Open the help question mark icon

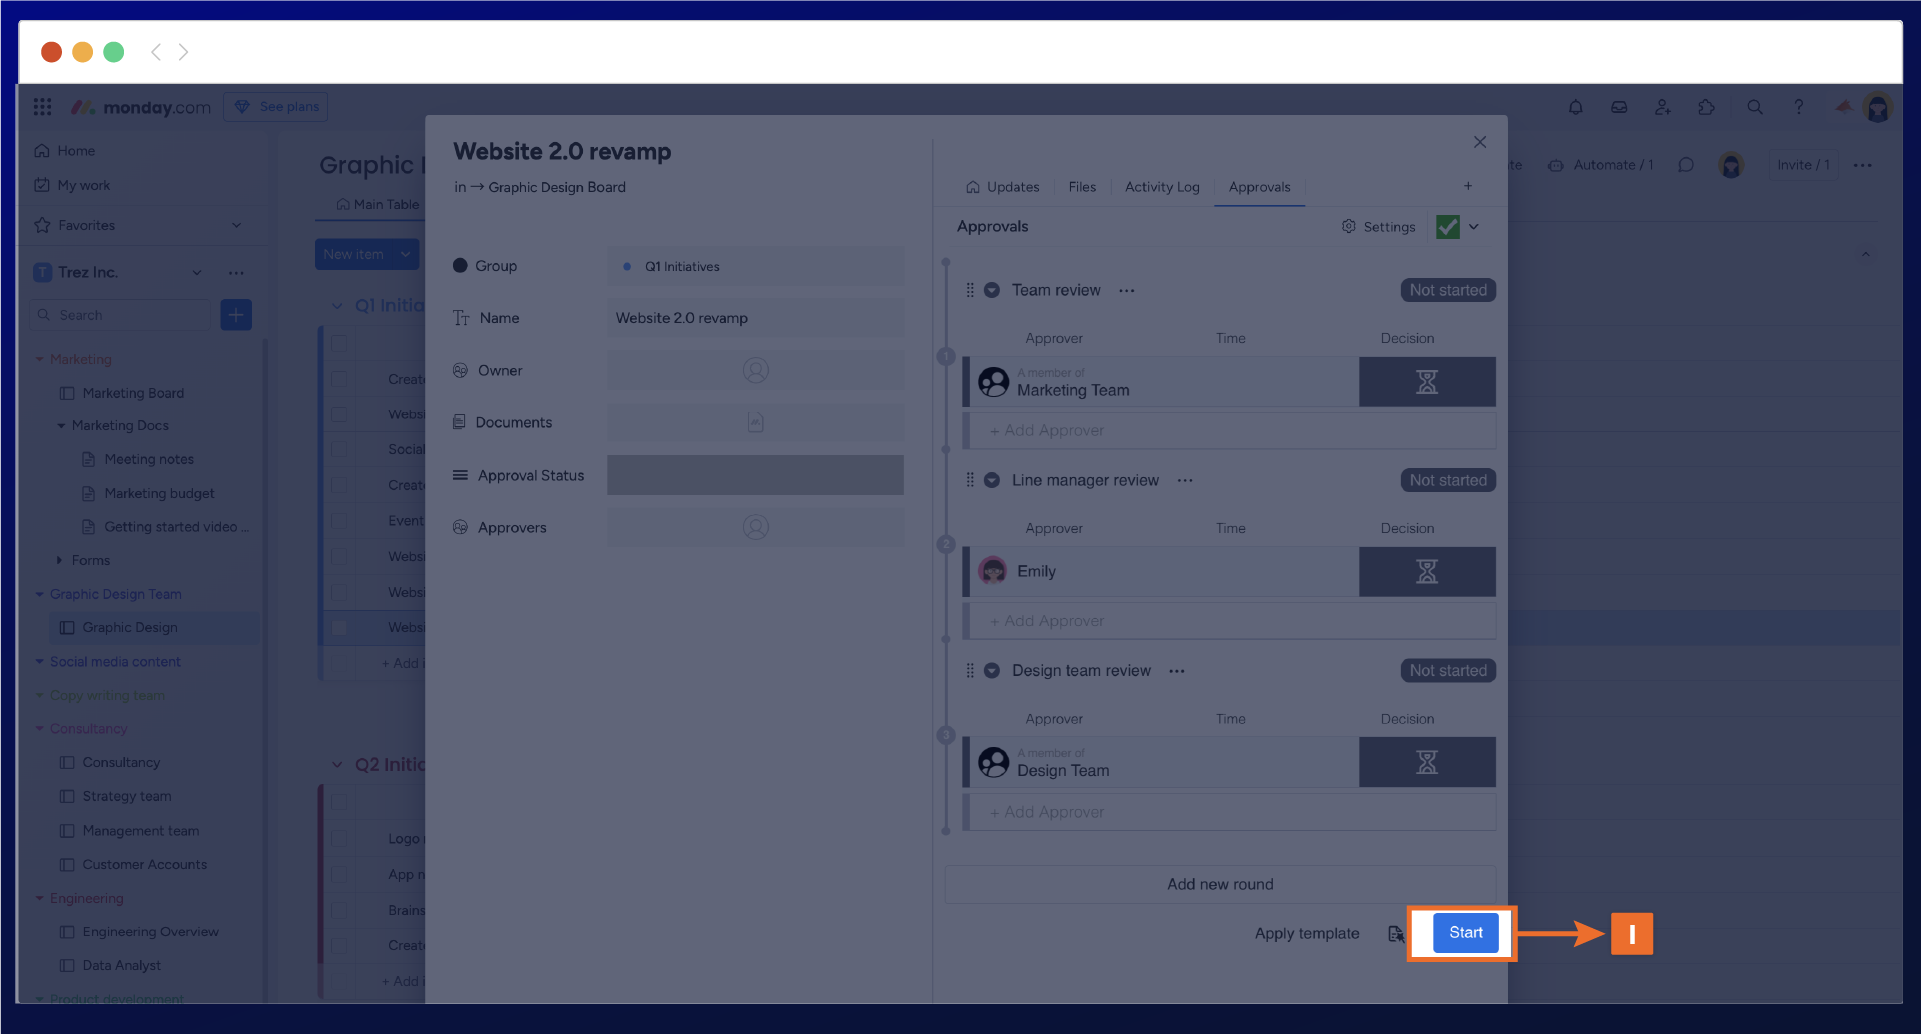(x=1798, y=107)
